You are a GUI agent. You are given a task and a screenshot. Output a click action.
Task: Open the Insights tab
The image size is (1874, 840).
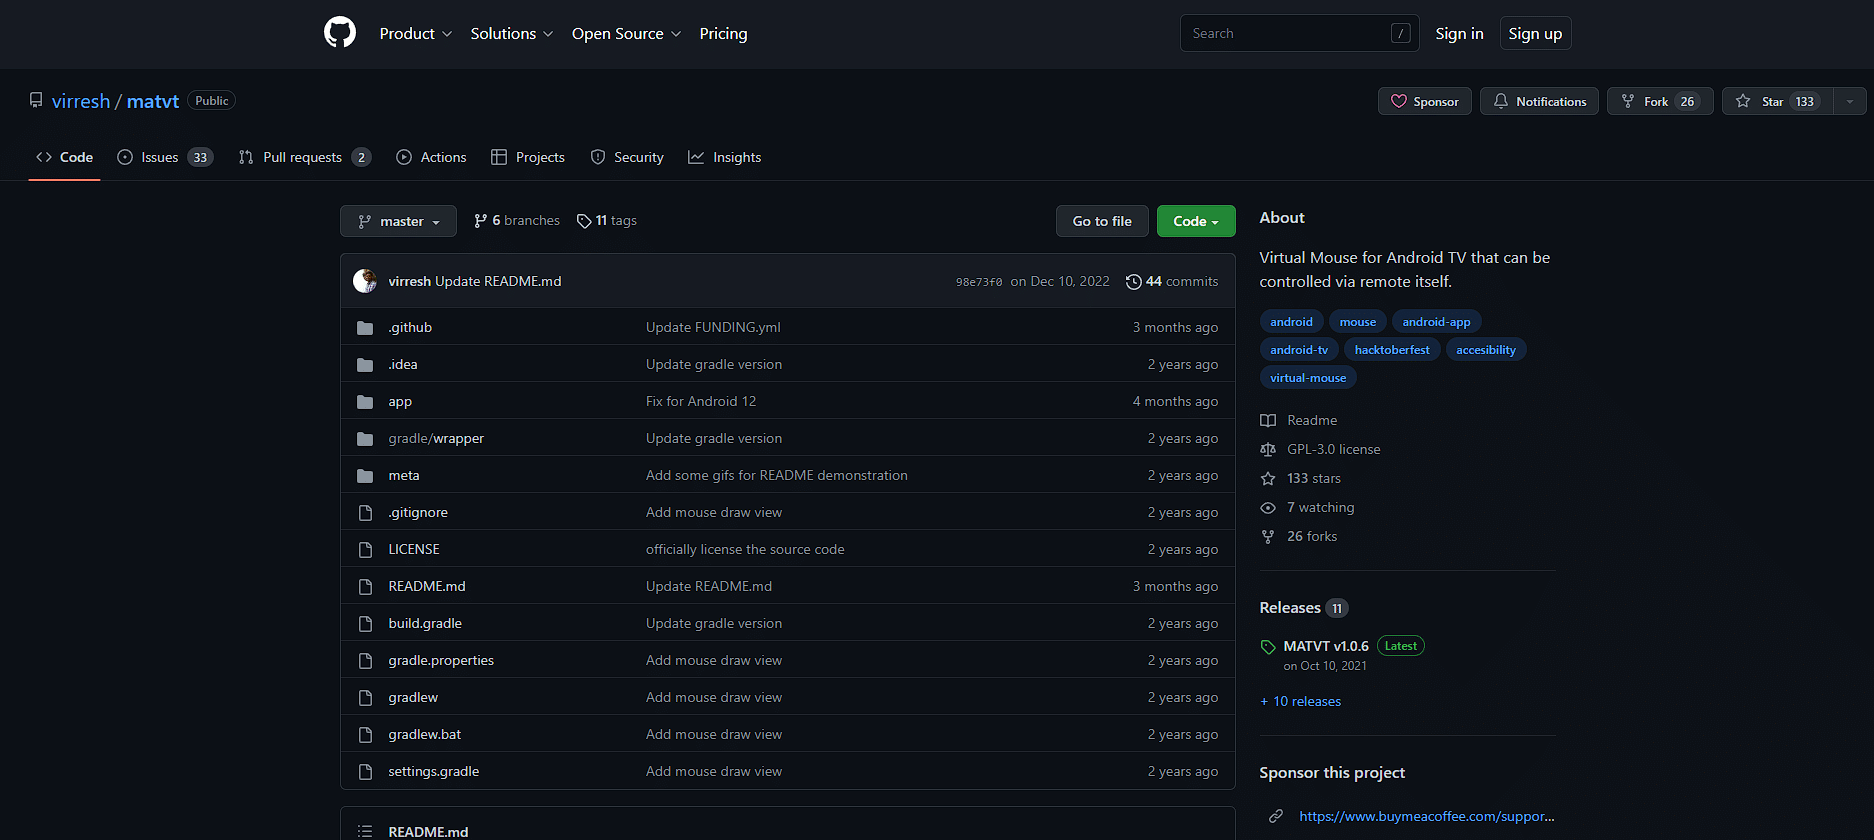[x=725, y=157]
